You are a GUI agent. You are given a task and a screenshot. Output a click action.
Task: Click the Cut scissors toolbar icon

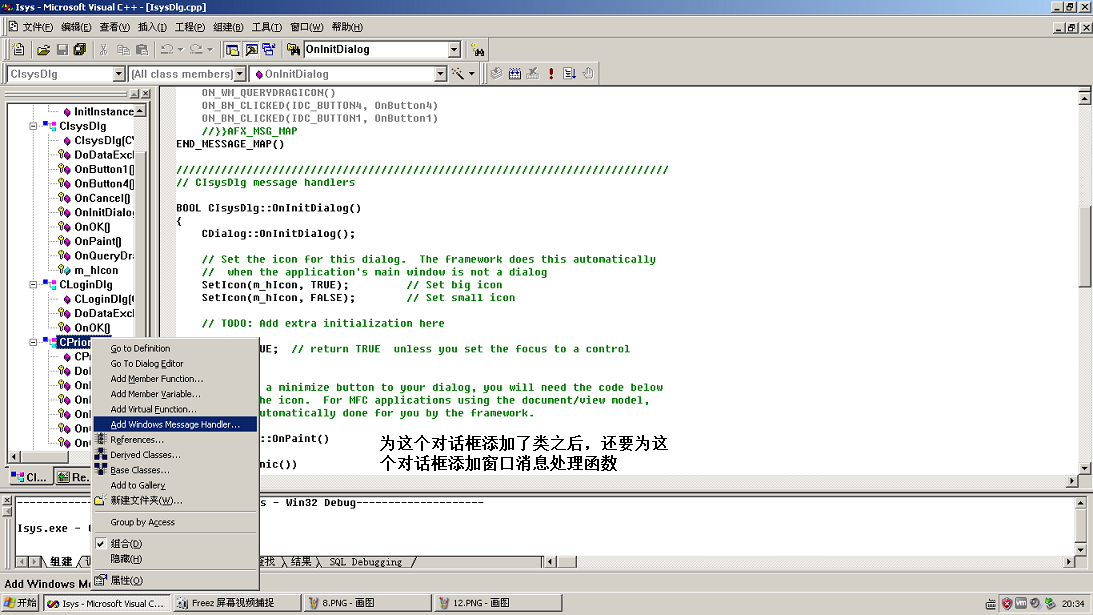[104, 50]
